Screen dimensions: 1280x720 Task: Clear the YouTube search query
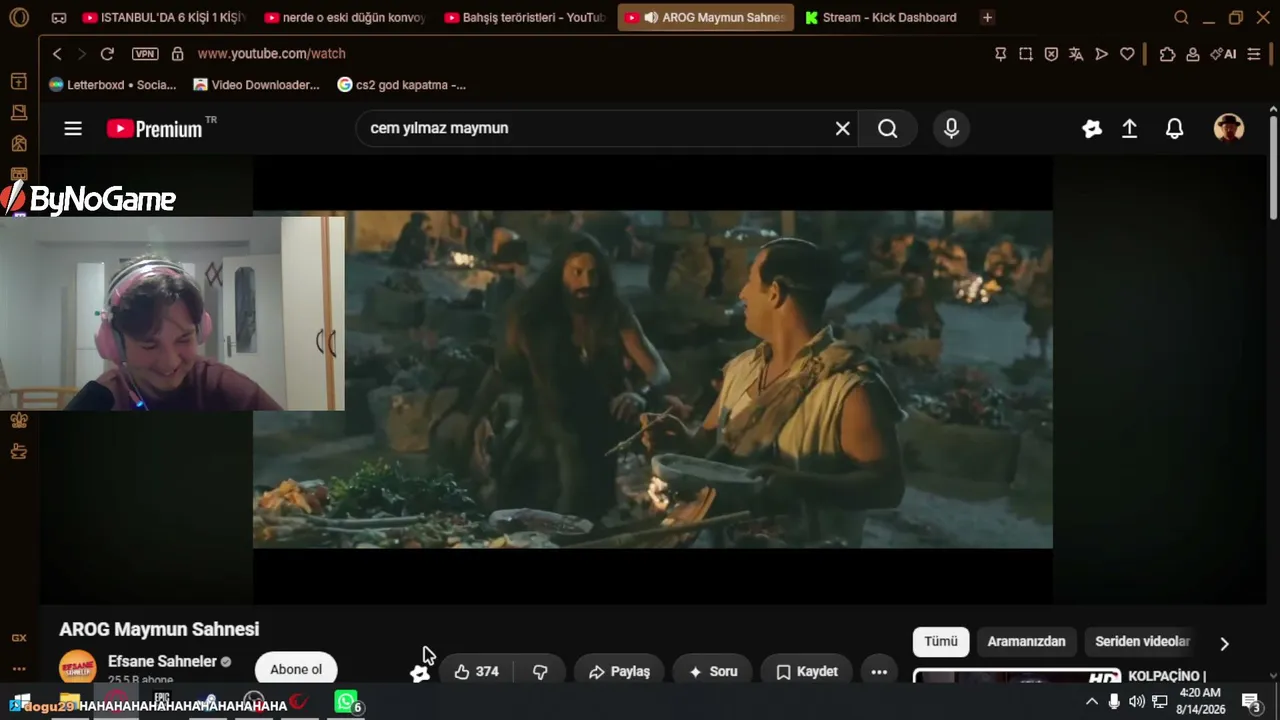843,128
